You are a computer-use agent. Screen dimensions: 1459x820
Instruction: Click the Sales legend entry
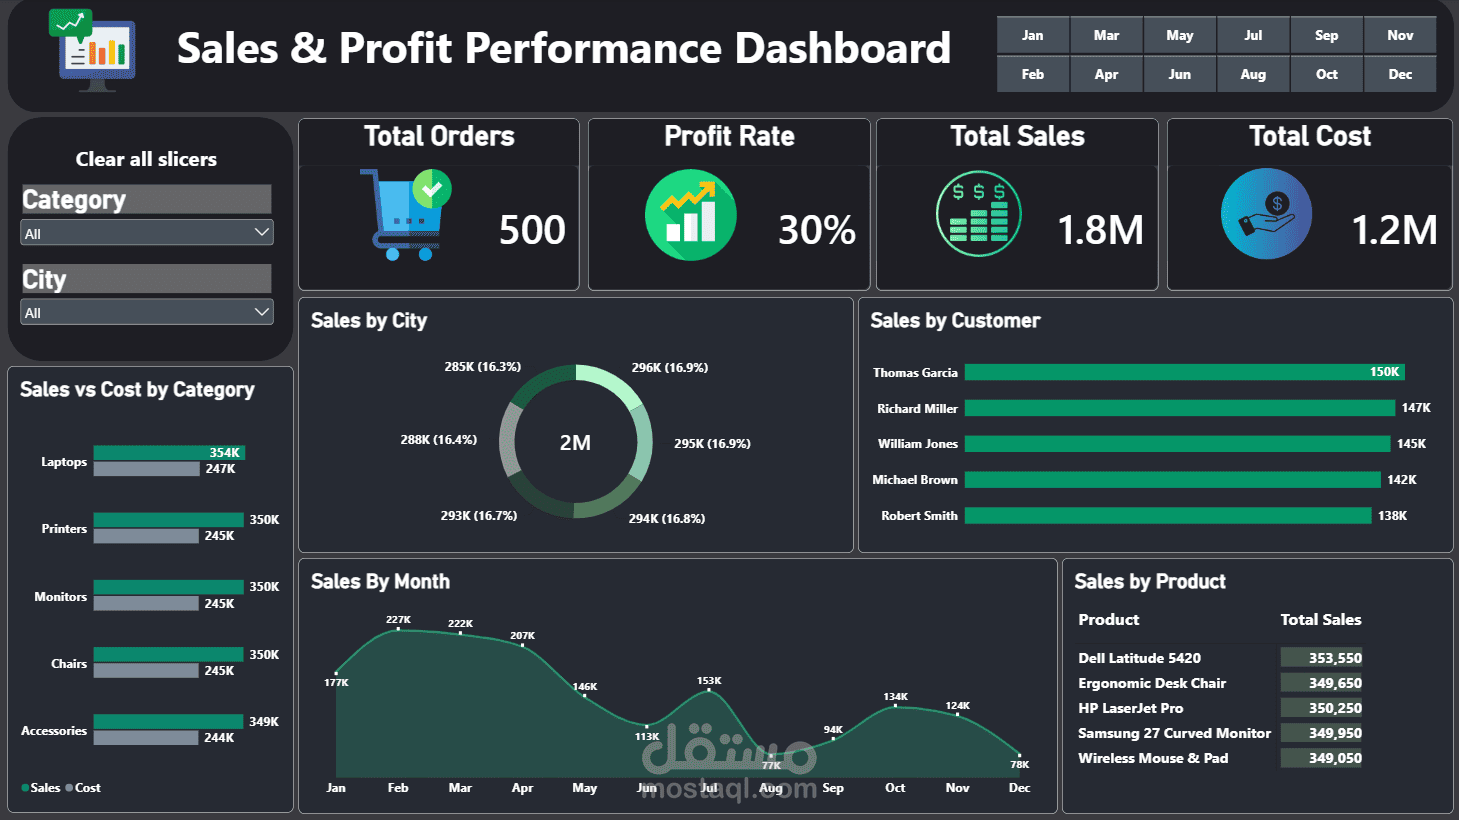(x=41, y=788)
